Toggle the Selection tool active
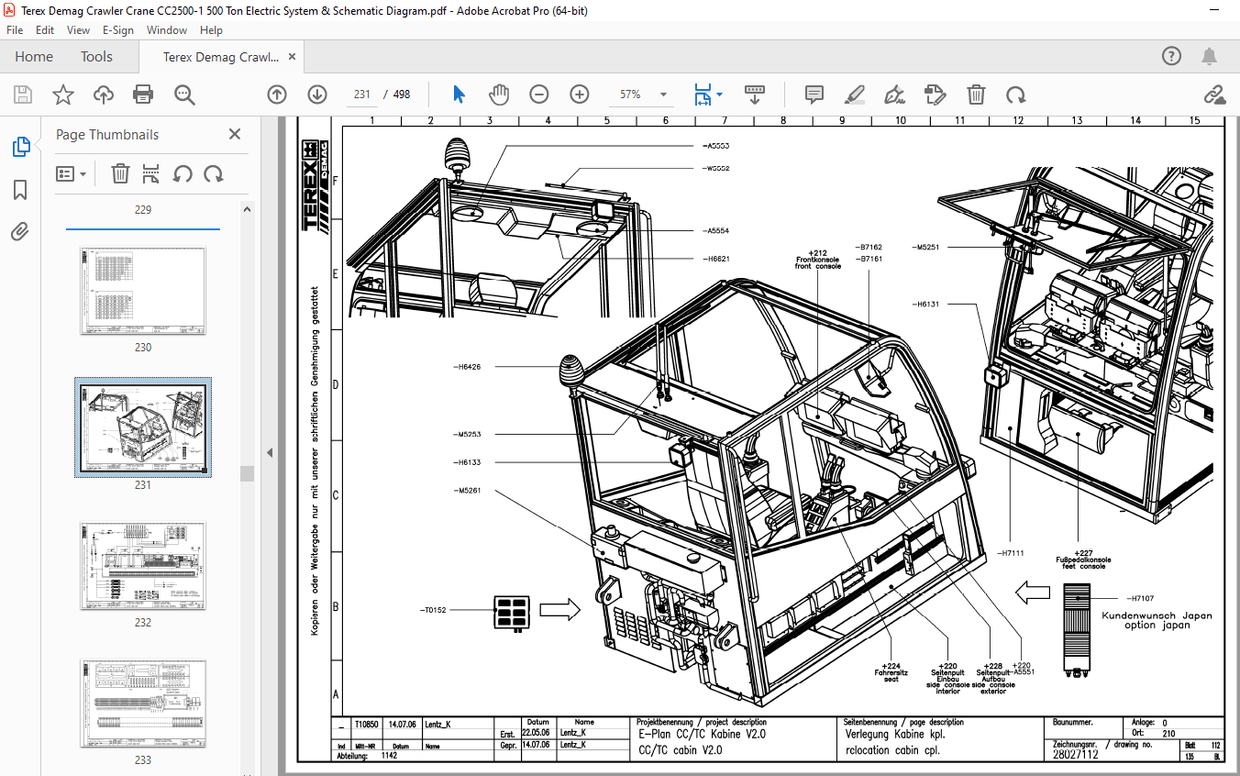This screenshot has height=776, width=1240. 458,94
